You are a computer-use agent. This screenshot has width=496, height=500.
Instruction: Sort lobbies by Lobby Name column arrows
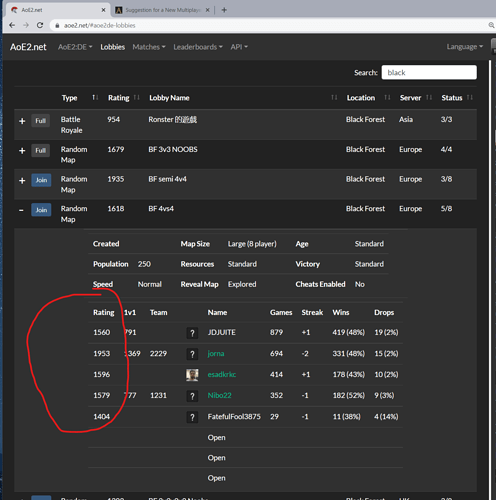[x=334, y=97]
